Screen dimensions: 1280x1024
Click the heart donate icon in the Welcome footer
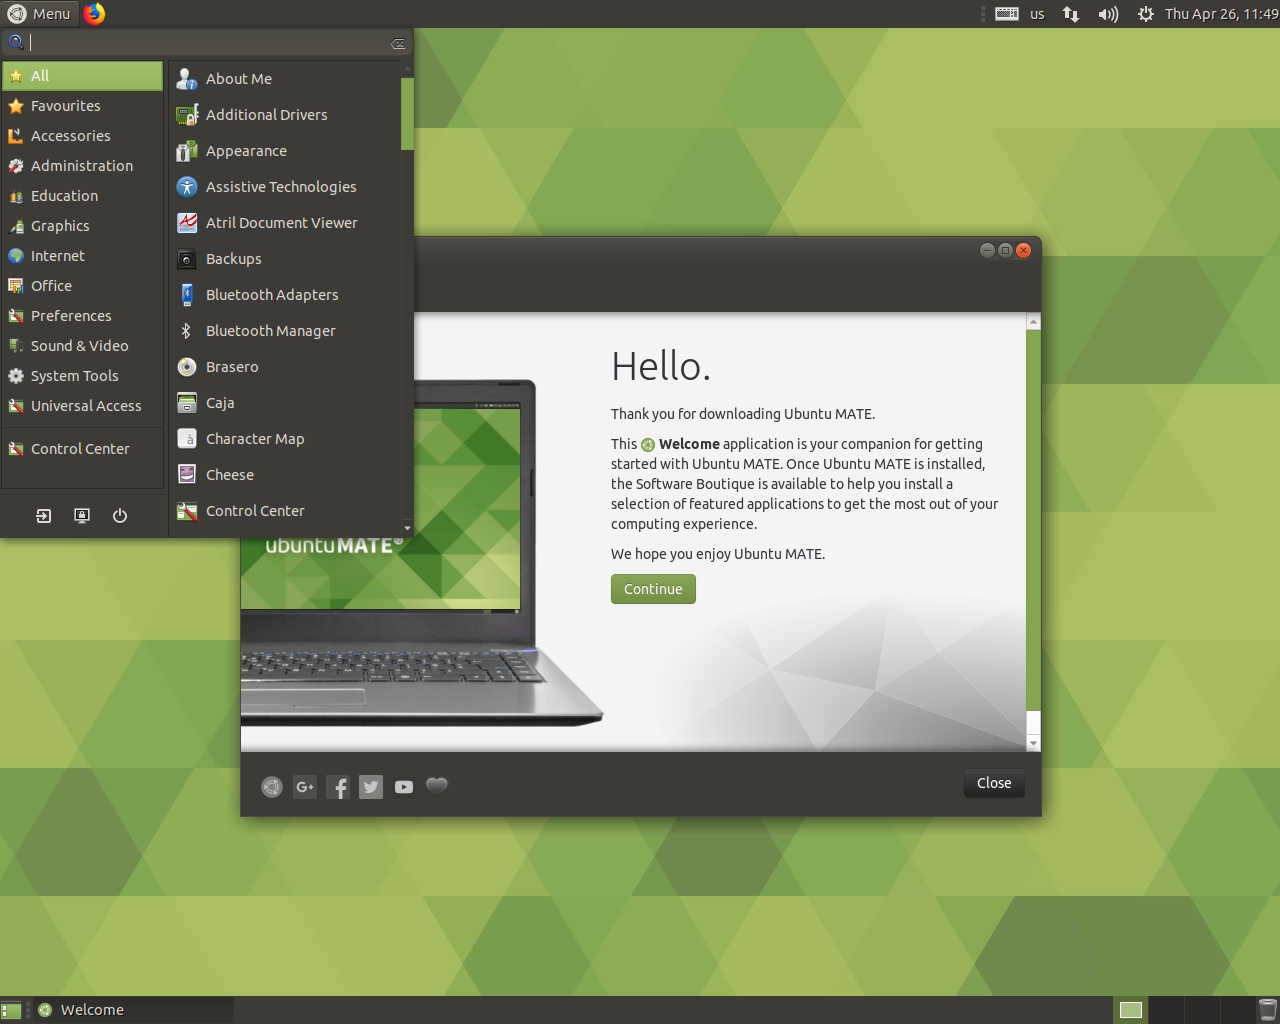[x=437, y=786]
